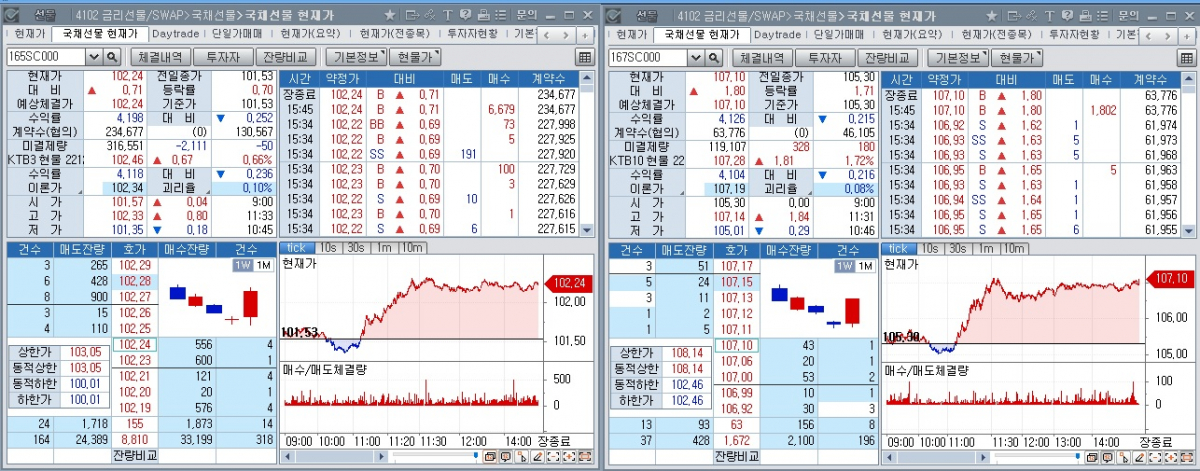Toggle 1M candle view in right window
This screenshot has width=1200, height=471.
[x=864, y=265]
